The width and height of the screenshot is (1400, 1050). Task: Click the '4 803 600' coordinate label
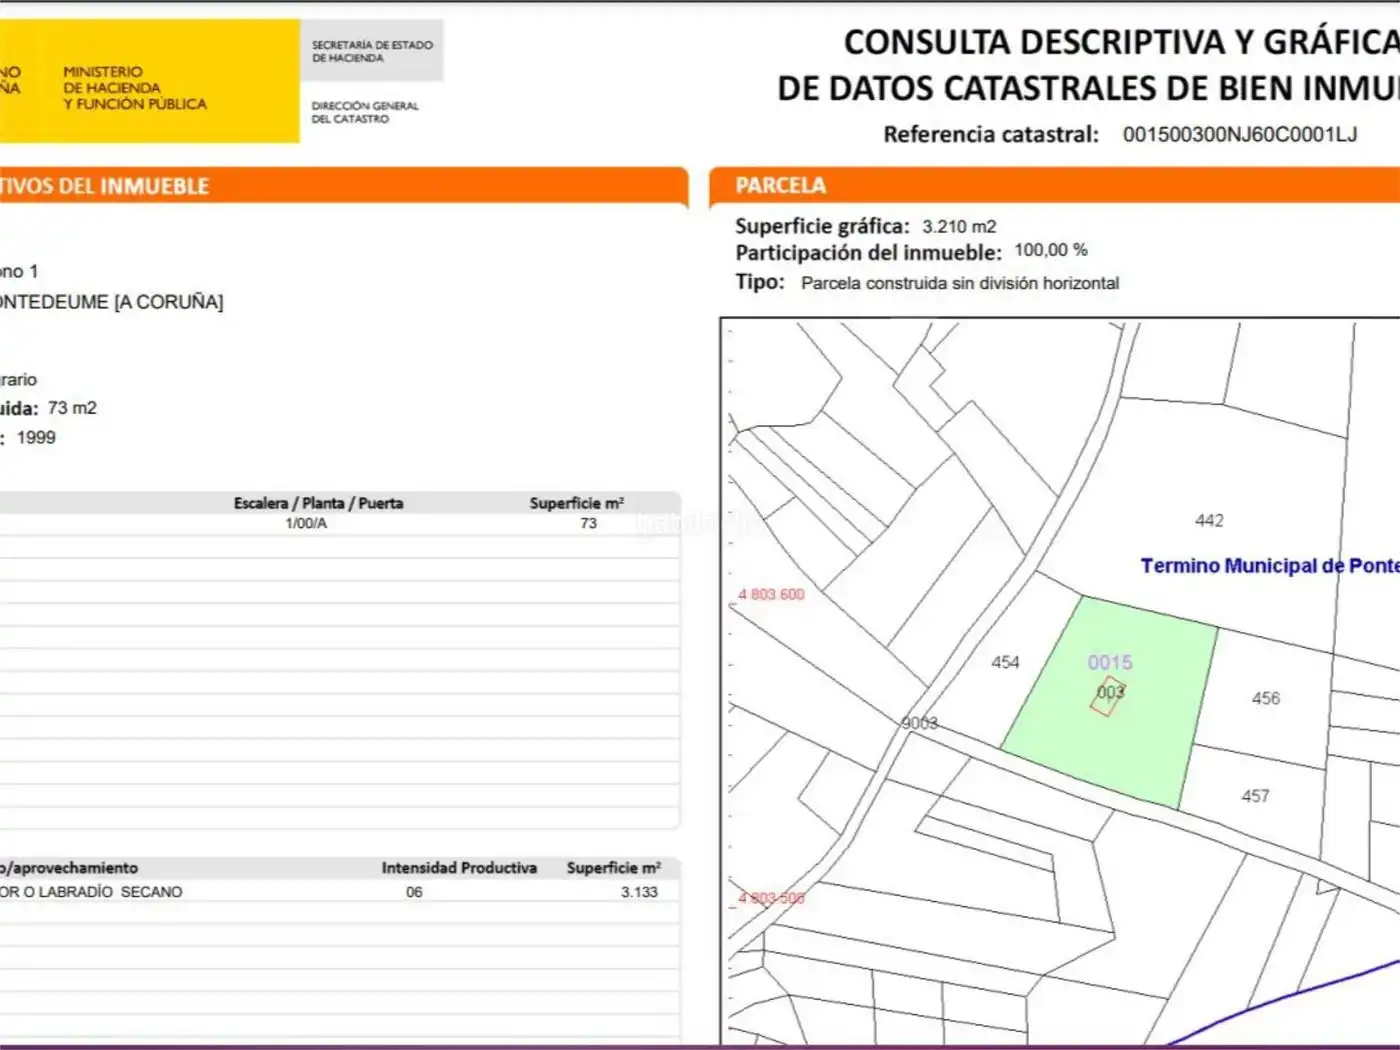[x=771, y=594]
